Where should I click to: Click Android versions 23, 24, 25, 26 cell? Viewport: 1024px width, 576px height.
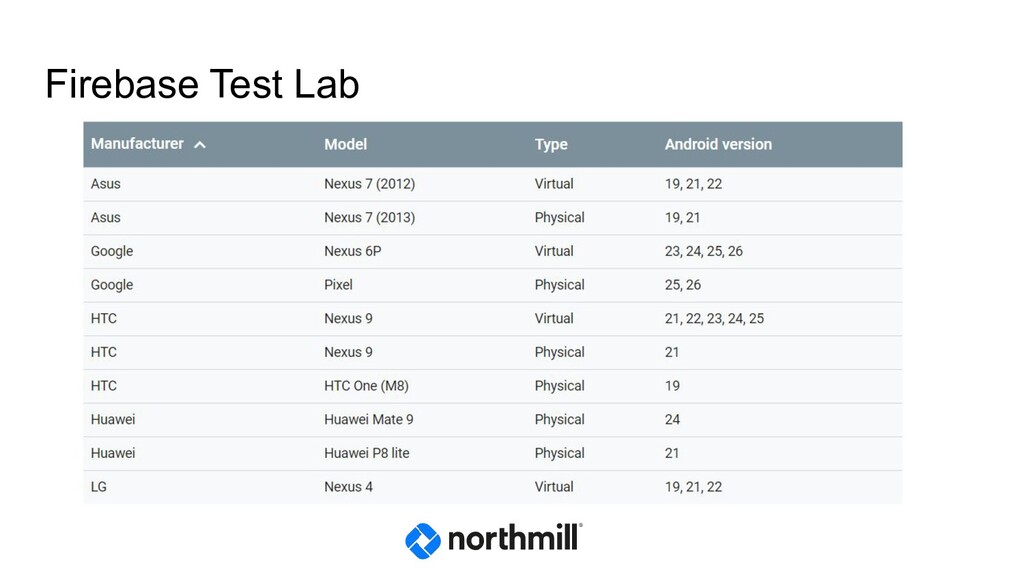(703, 251)
